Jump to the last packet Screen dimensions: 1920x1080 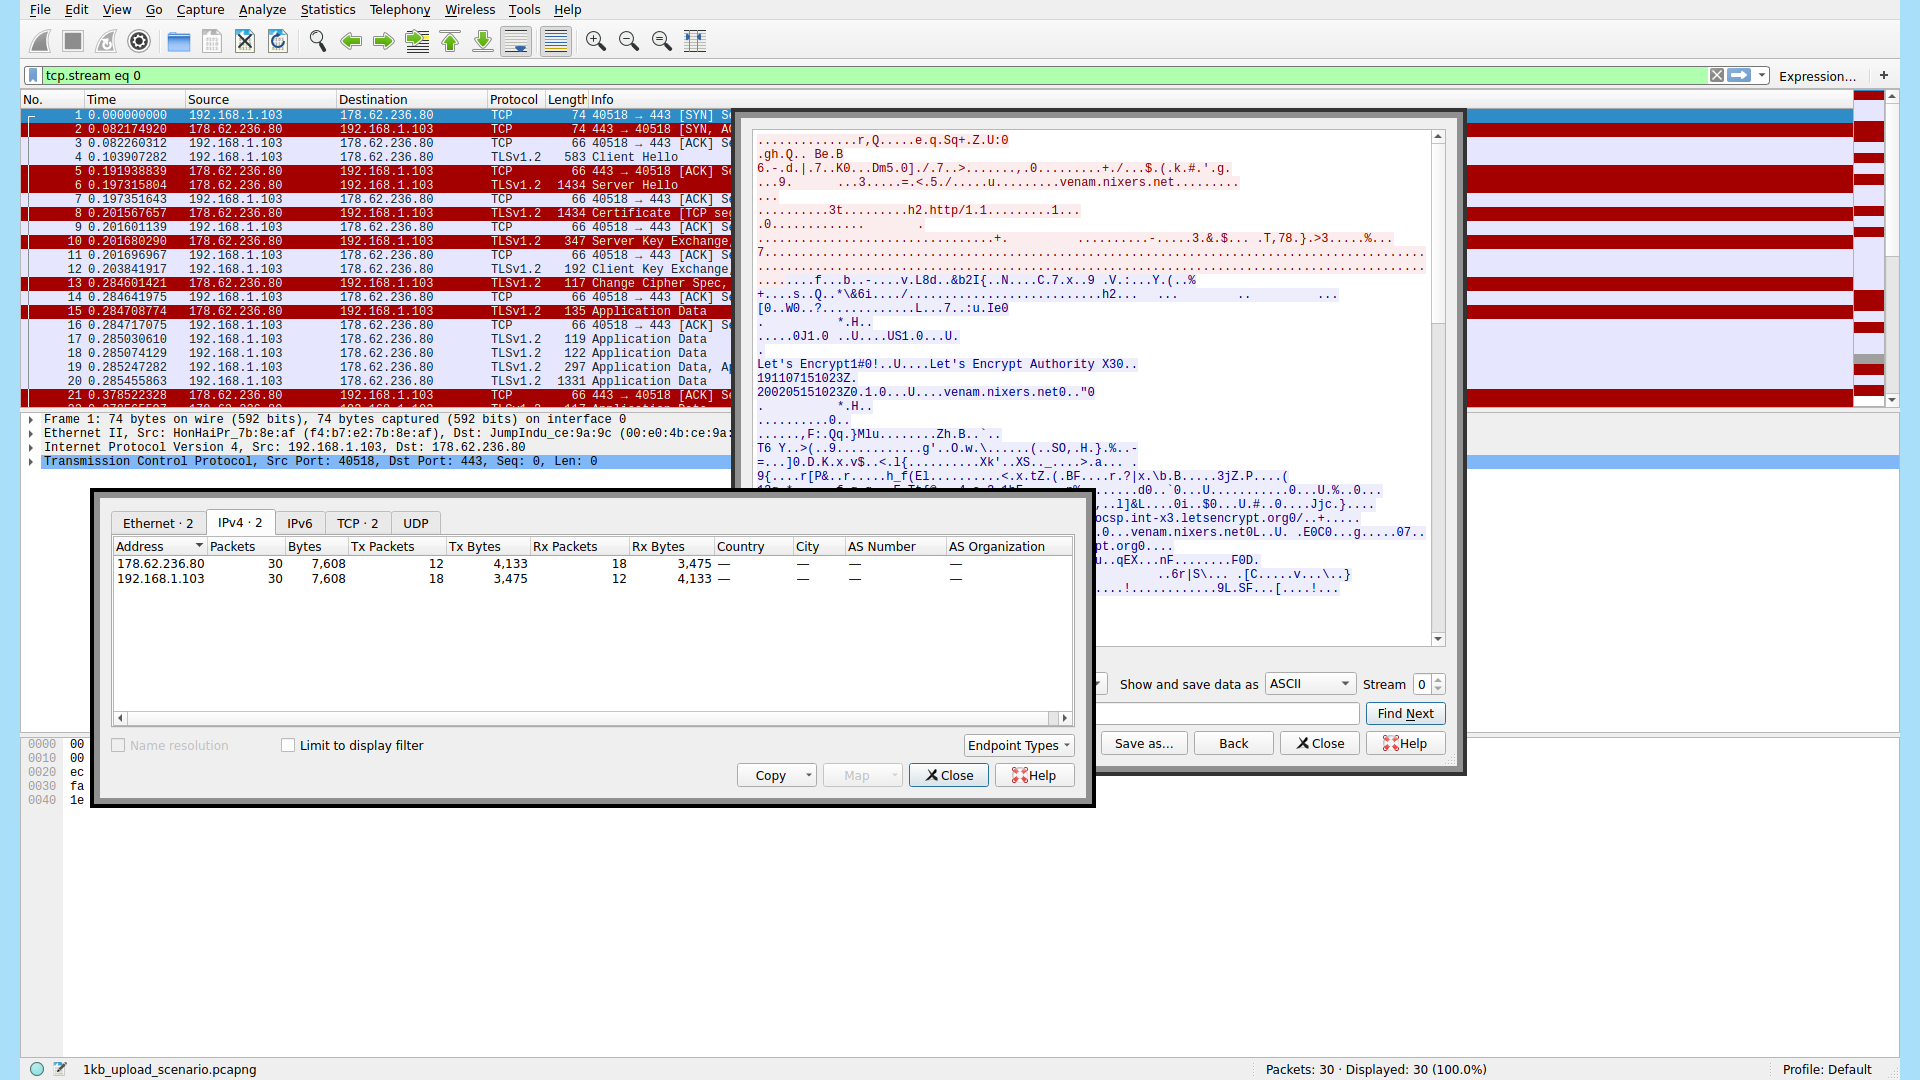click(x=483, y=41)
